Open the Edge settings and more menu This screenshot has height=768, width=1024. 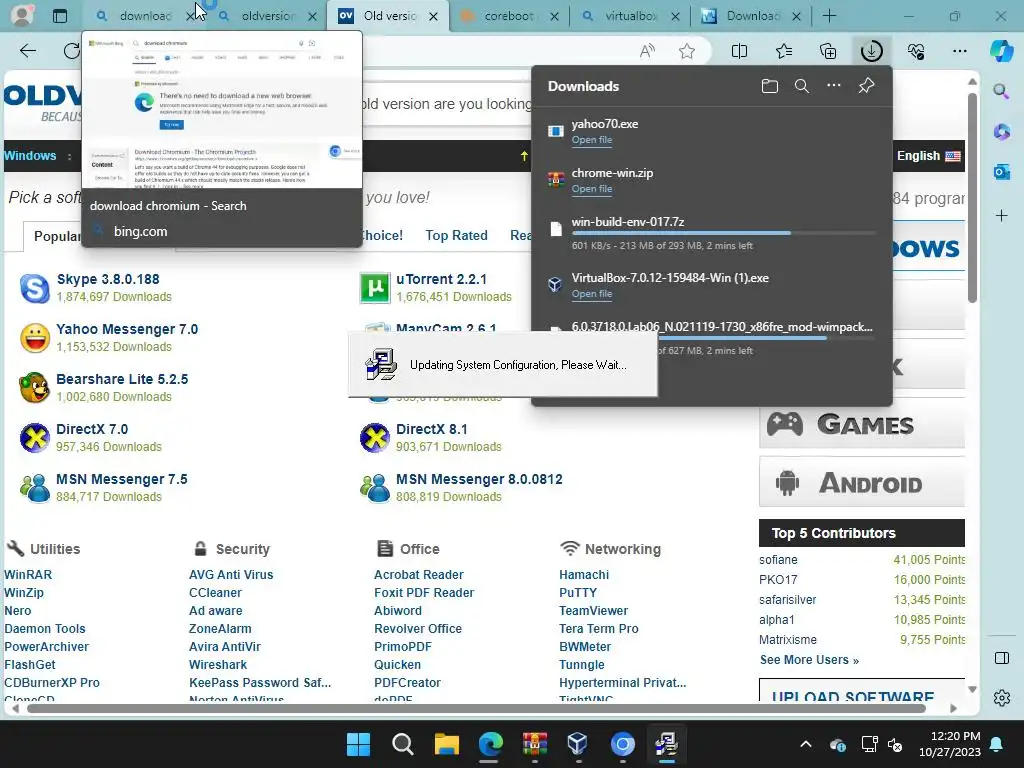[959, 51]
